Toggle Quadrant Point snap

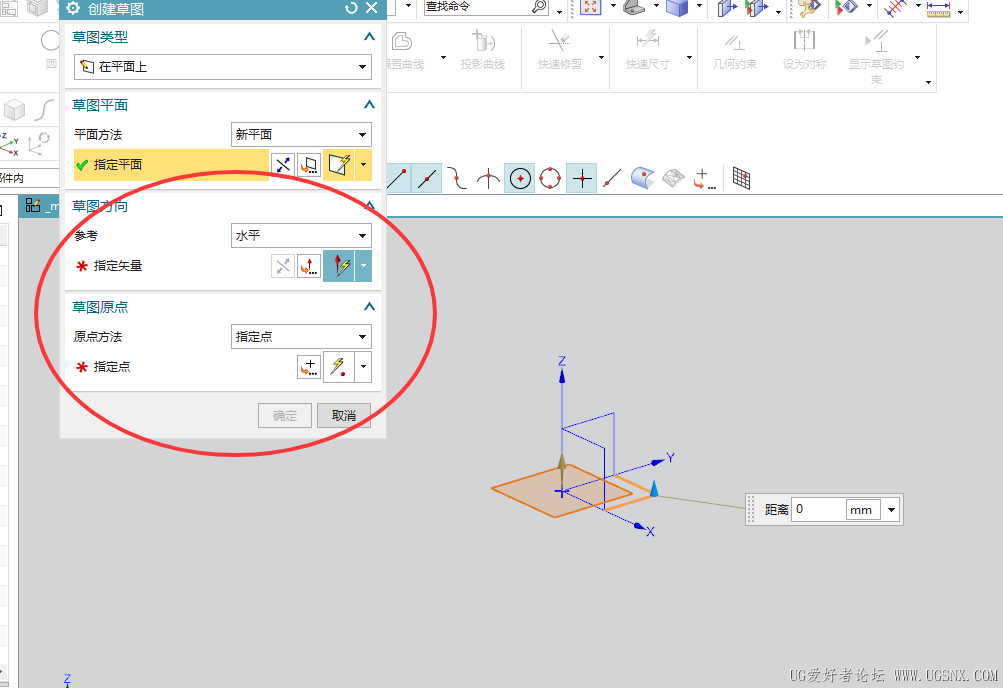pos(550,178)
